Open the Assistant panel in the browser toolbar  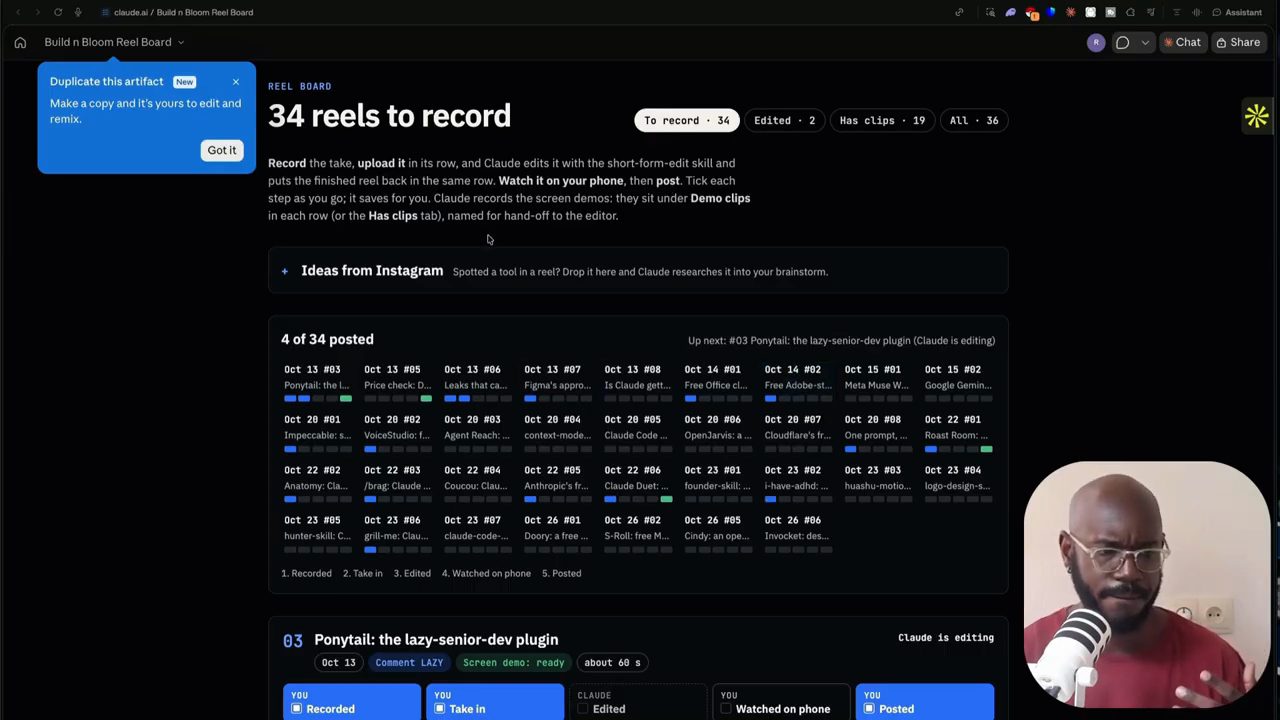click(1237, 12)
